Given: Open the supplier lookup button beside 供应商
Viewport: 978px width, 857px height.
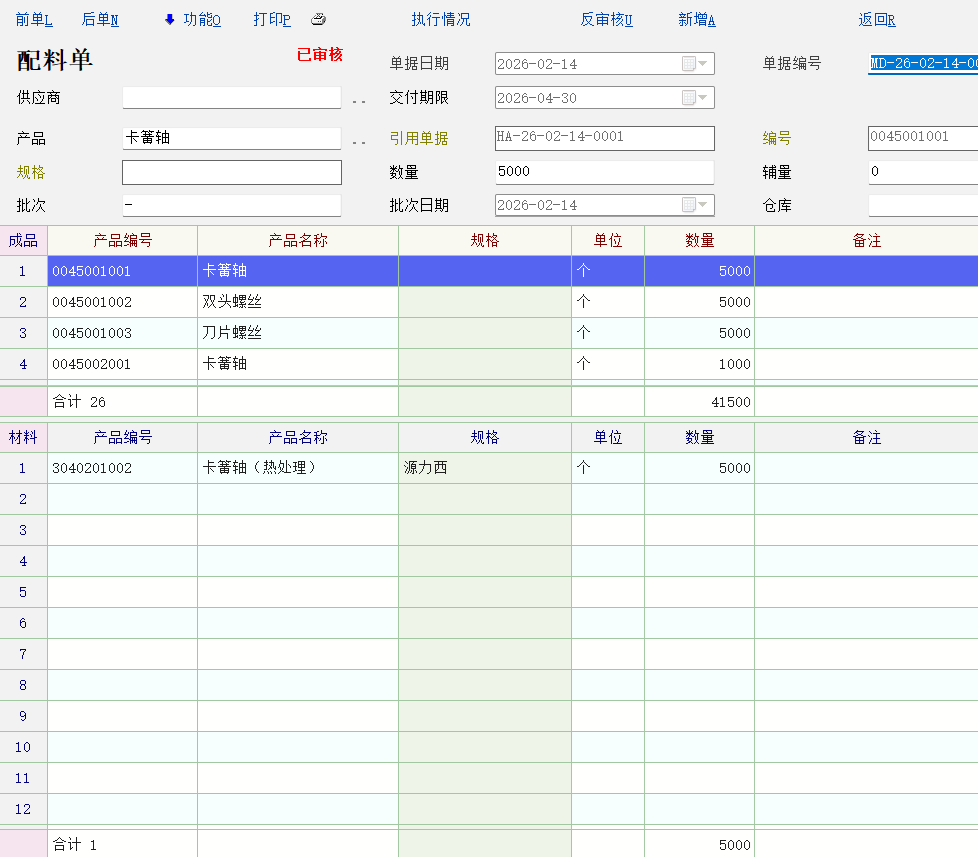Looking at the screenshot, I should (x=359, y=99).
